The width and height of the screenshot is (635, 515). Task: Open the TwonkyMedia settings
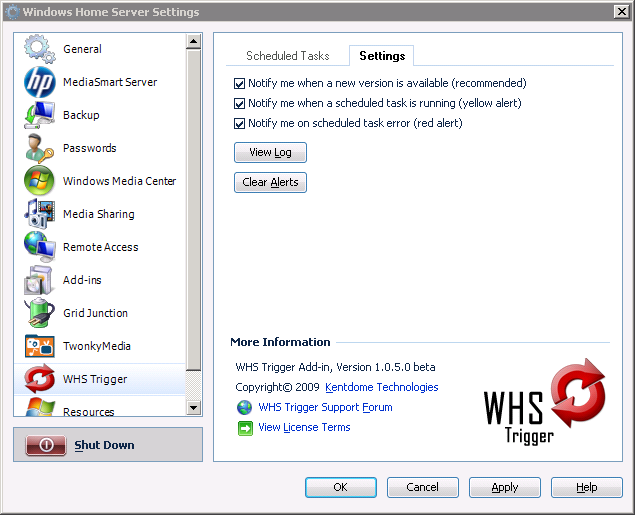(x=100, y=346)
